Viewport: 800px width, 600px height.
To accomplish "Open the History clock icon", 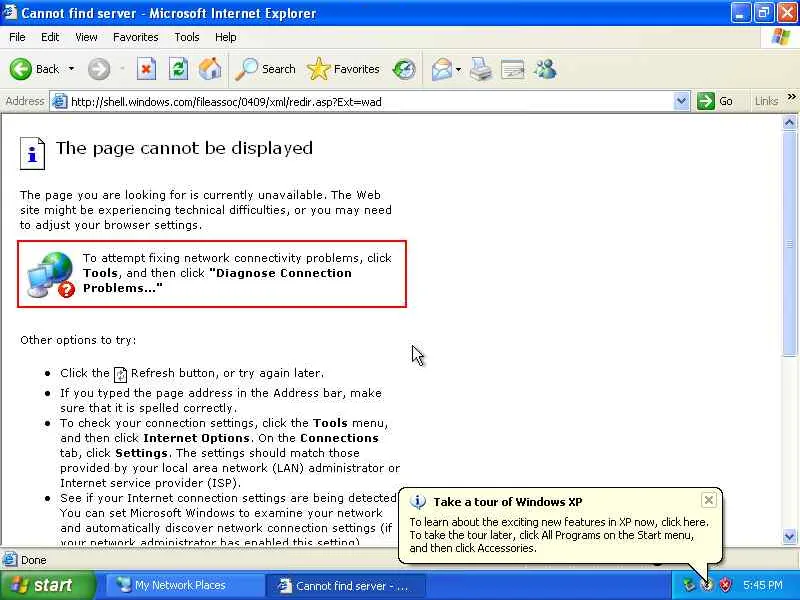I will (404, 69).
